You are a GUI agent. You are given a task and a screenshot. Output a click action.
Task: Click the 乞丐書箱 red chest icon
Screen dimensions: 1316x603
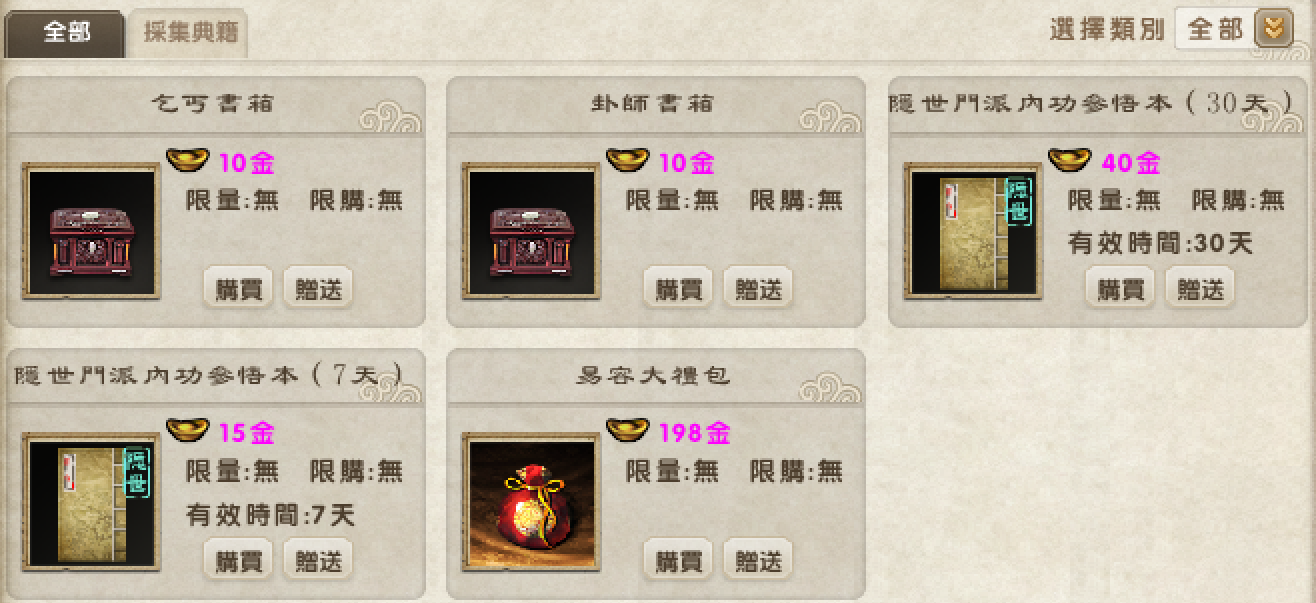tap(92, 233)
